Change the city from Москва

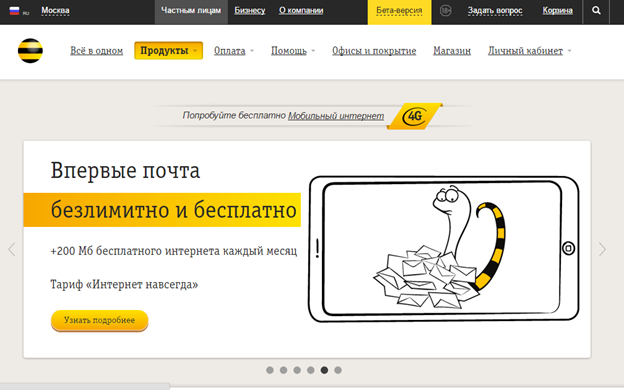[x=55, y=10]
